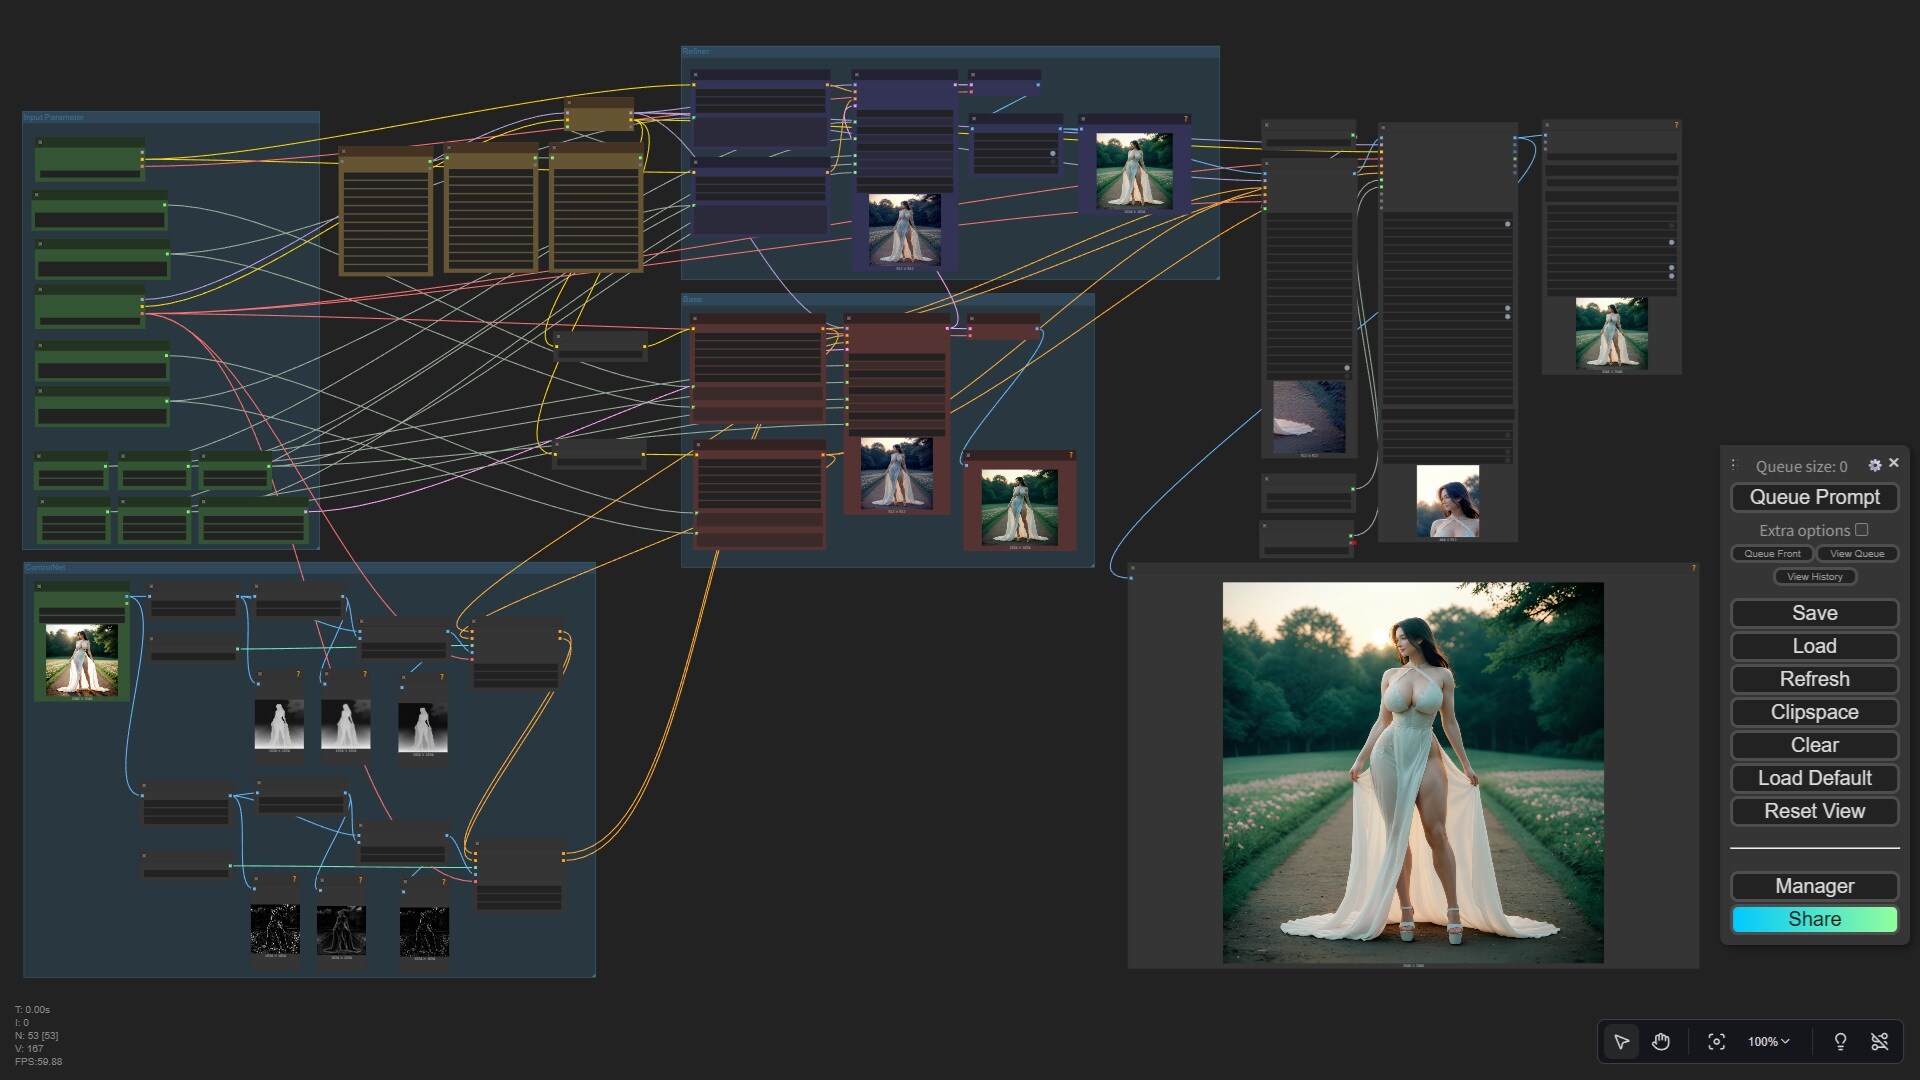Click the large final output image preview
Viewport: 1920px width, 1080px height.
pyautogui.click(x=1412, y=772)
